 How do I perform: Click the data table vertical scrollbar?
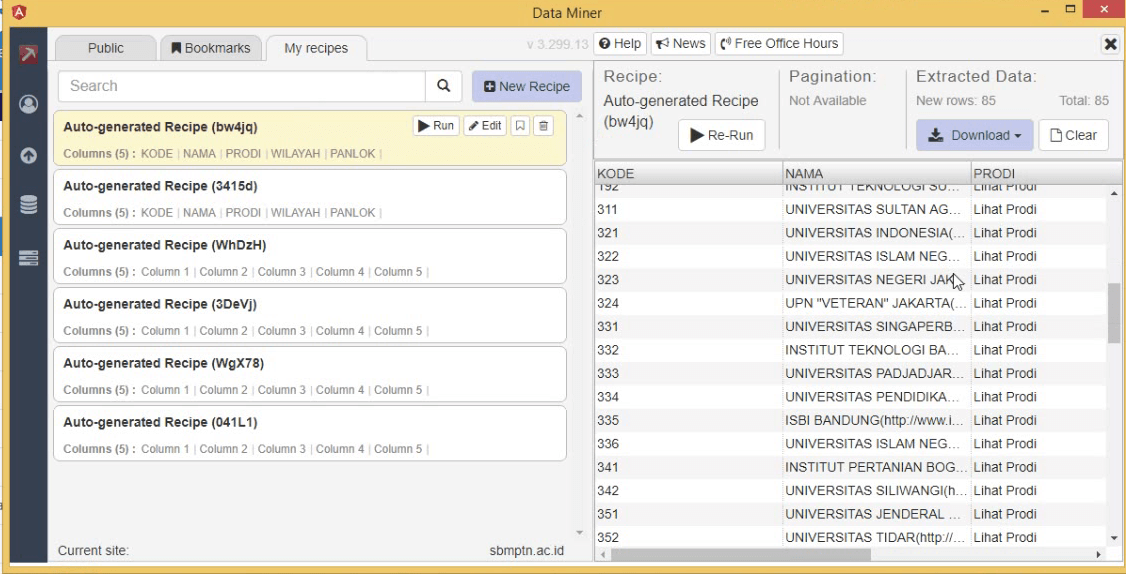pos(1114,312)
